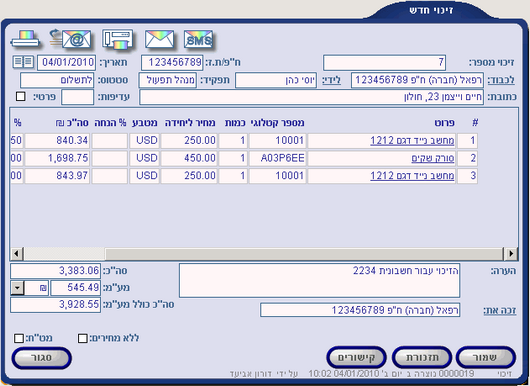The height and width of the screenshot is (386, 530).
Task: Click the שמור button
Action: (x=485, y=357)
